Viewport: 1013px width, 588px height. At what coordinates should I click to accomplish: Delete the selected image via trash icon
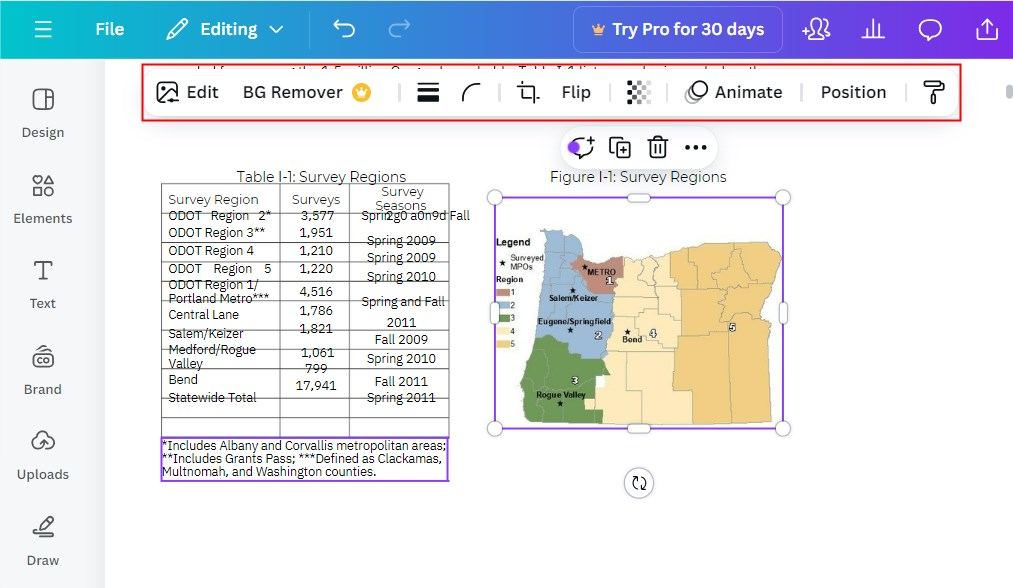(657, 147)
